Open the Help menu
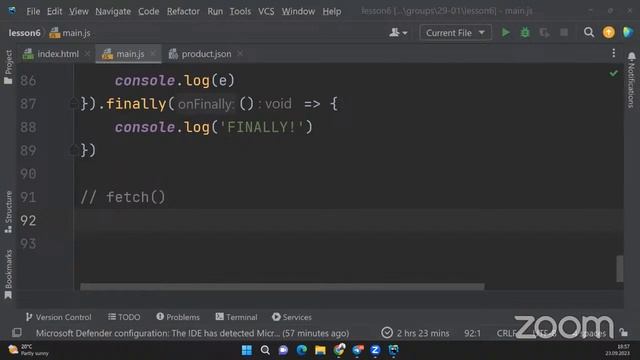 [331, 11]
